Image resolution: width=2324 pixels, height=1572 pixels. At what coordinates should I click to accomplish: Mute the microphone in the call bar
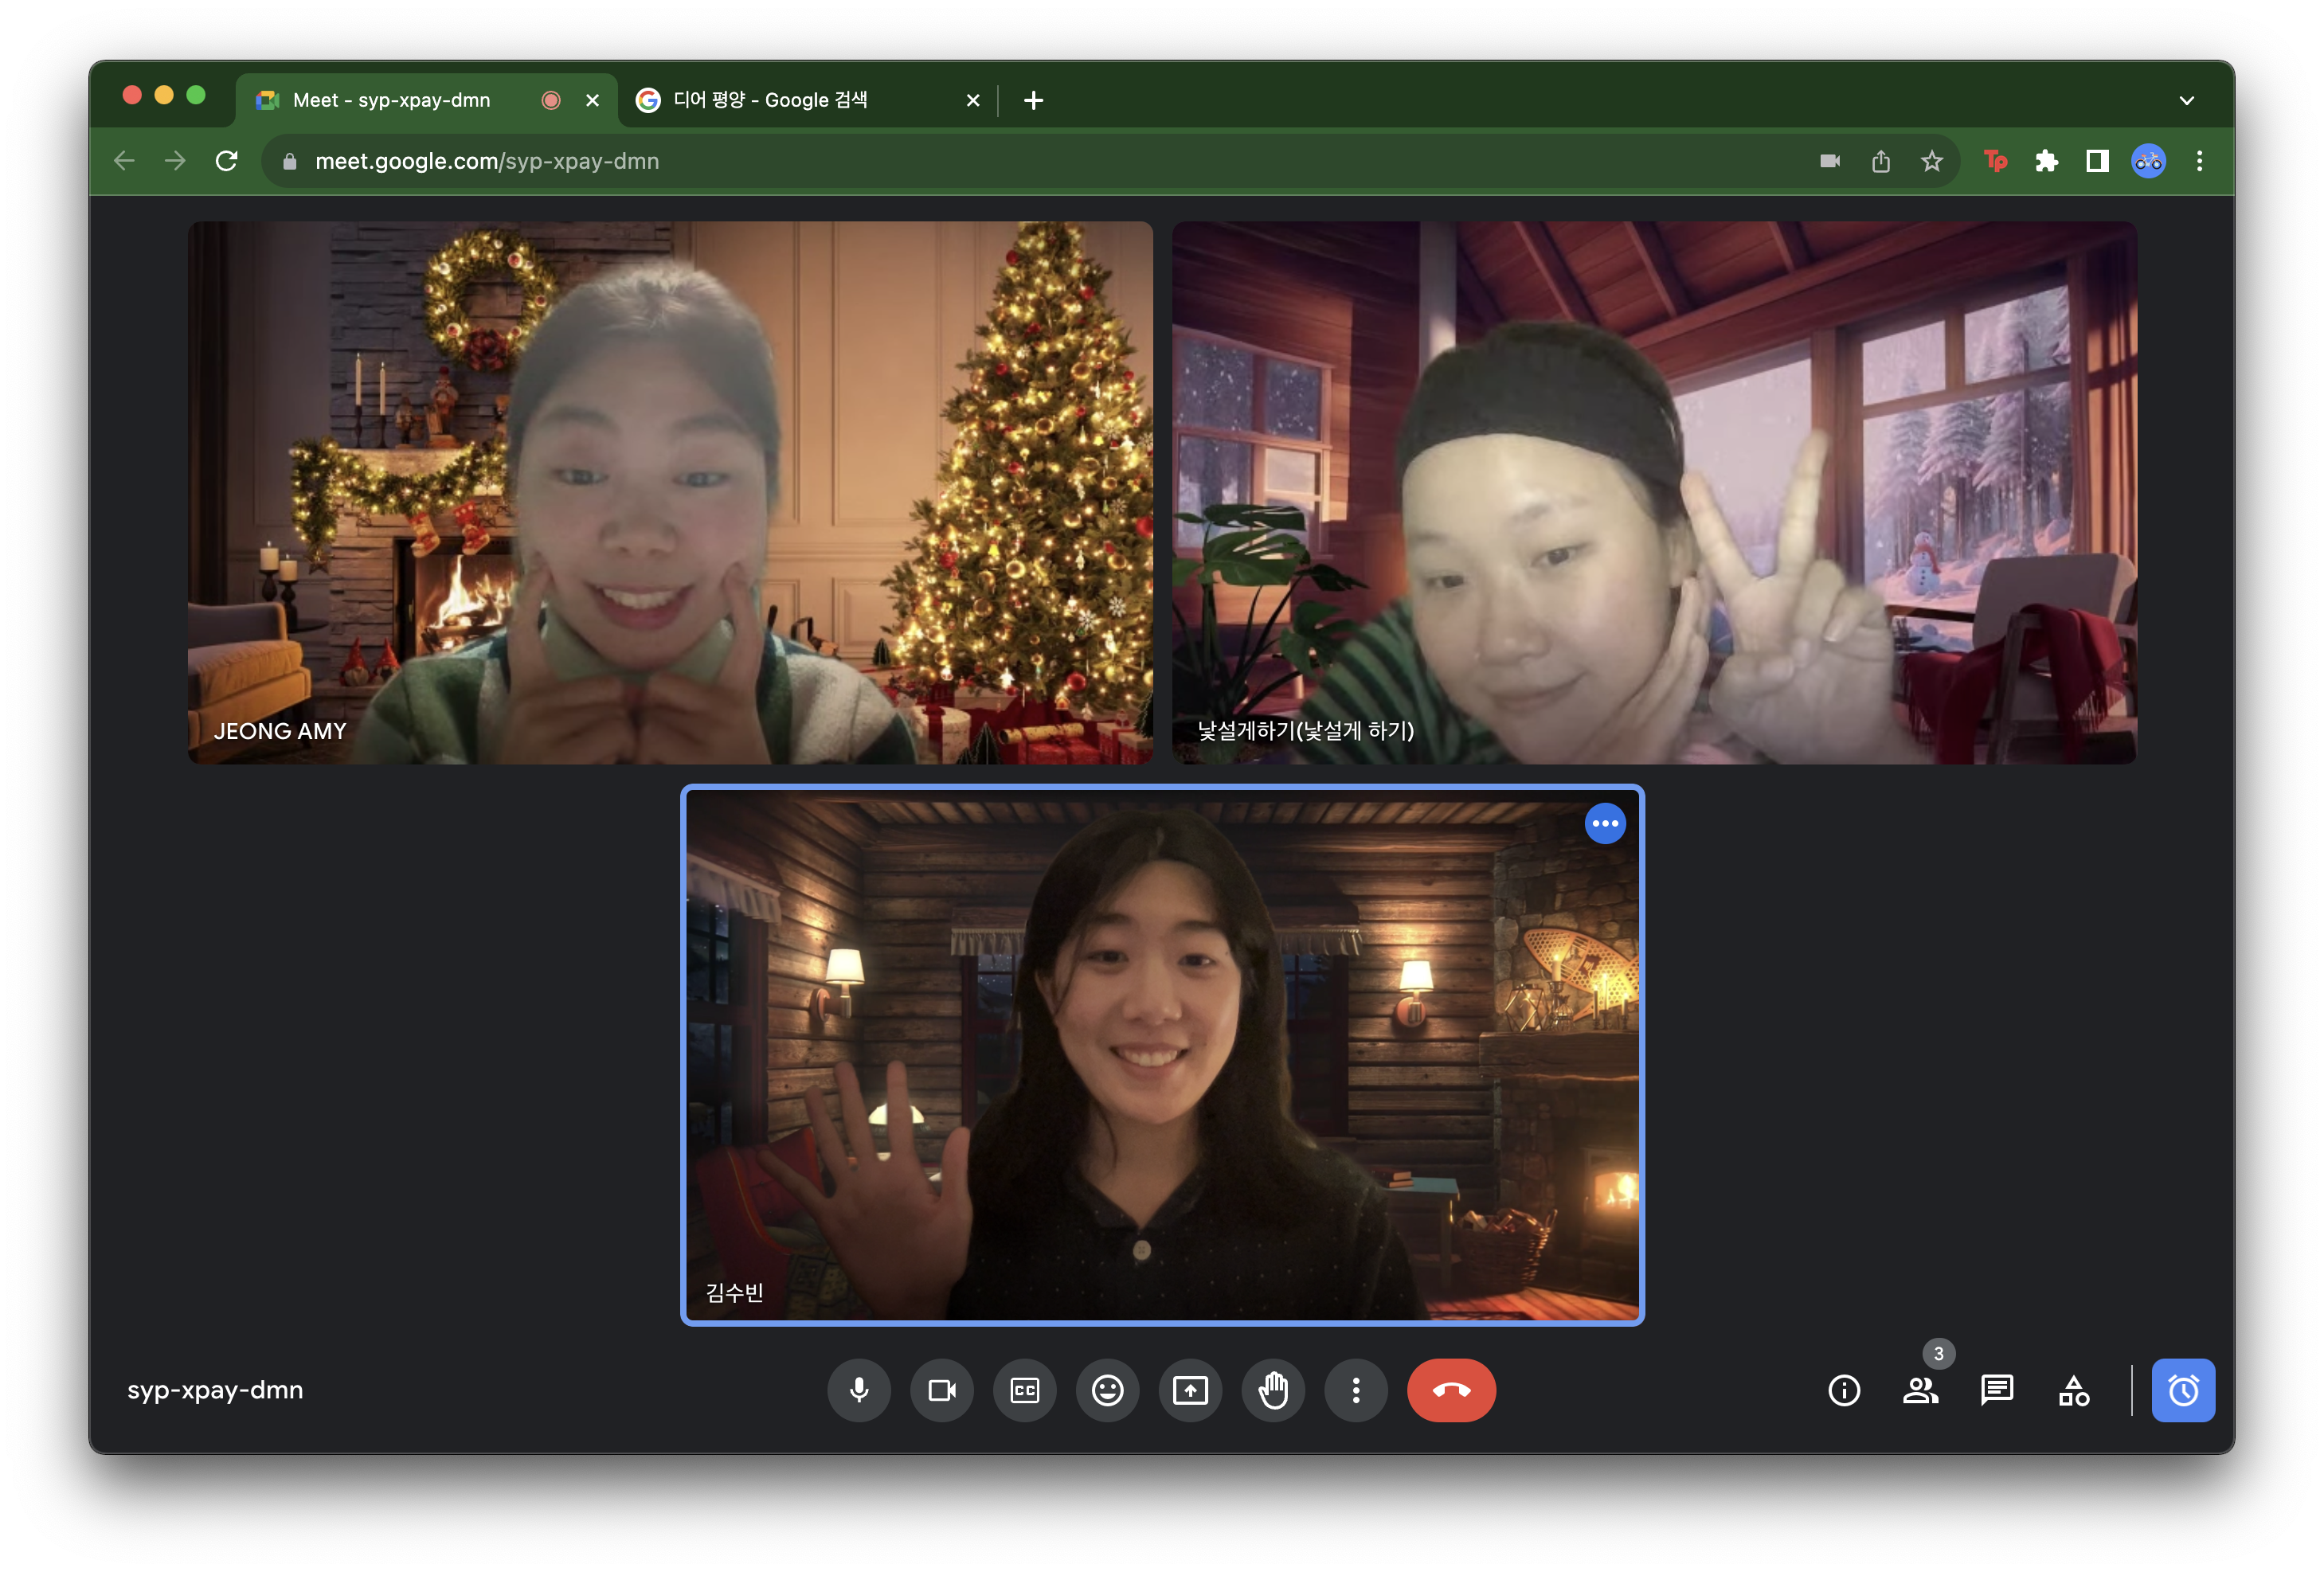pos(858,1390)
